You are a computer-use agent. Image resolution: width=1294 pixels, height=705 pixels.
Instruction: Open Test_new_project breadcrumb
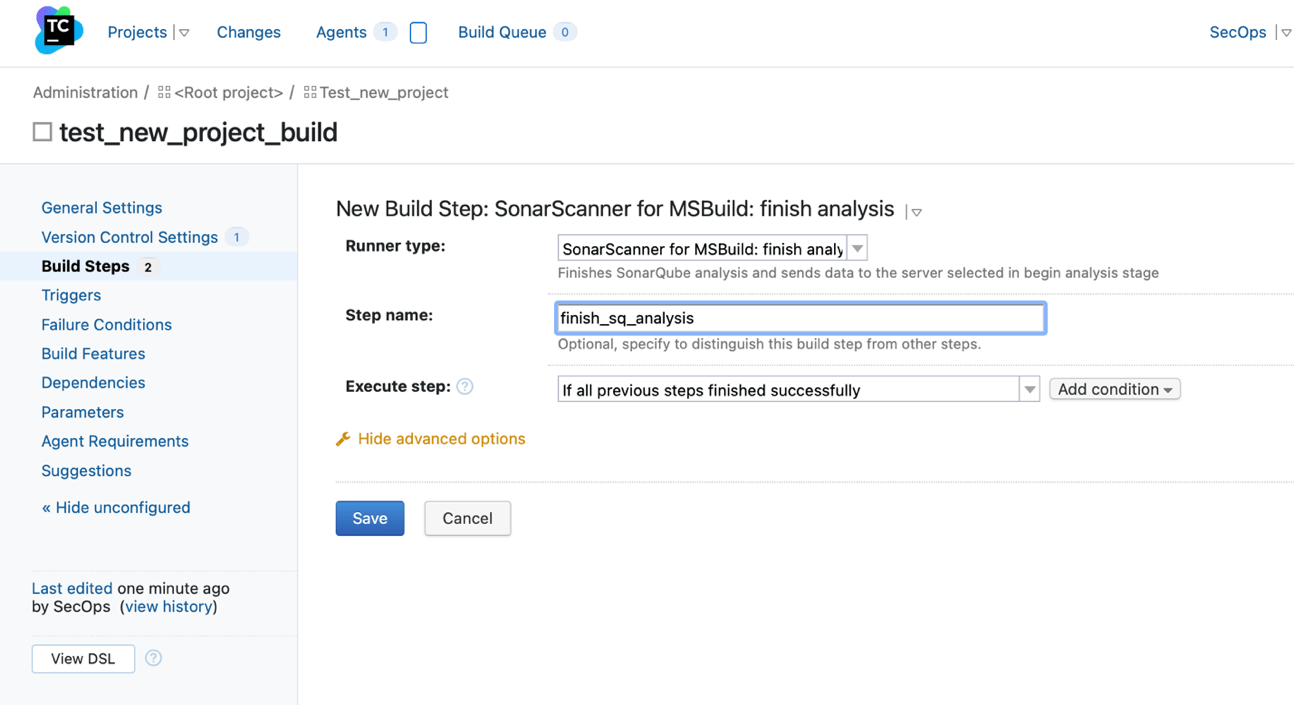tap(383, 92)
